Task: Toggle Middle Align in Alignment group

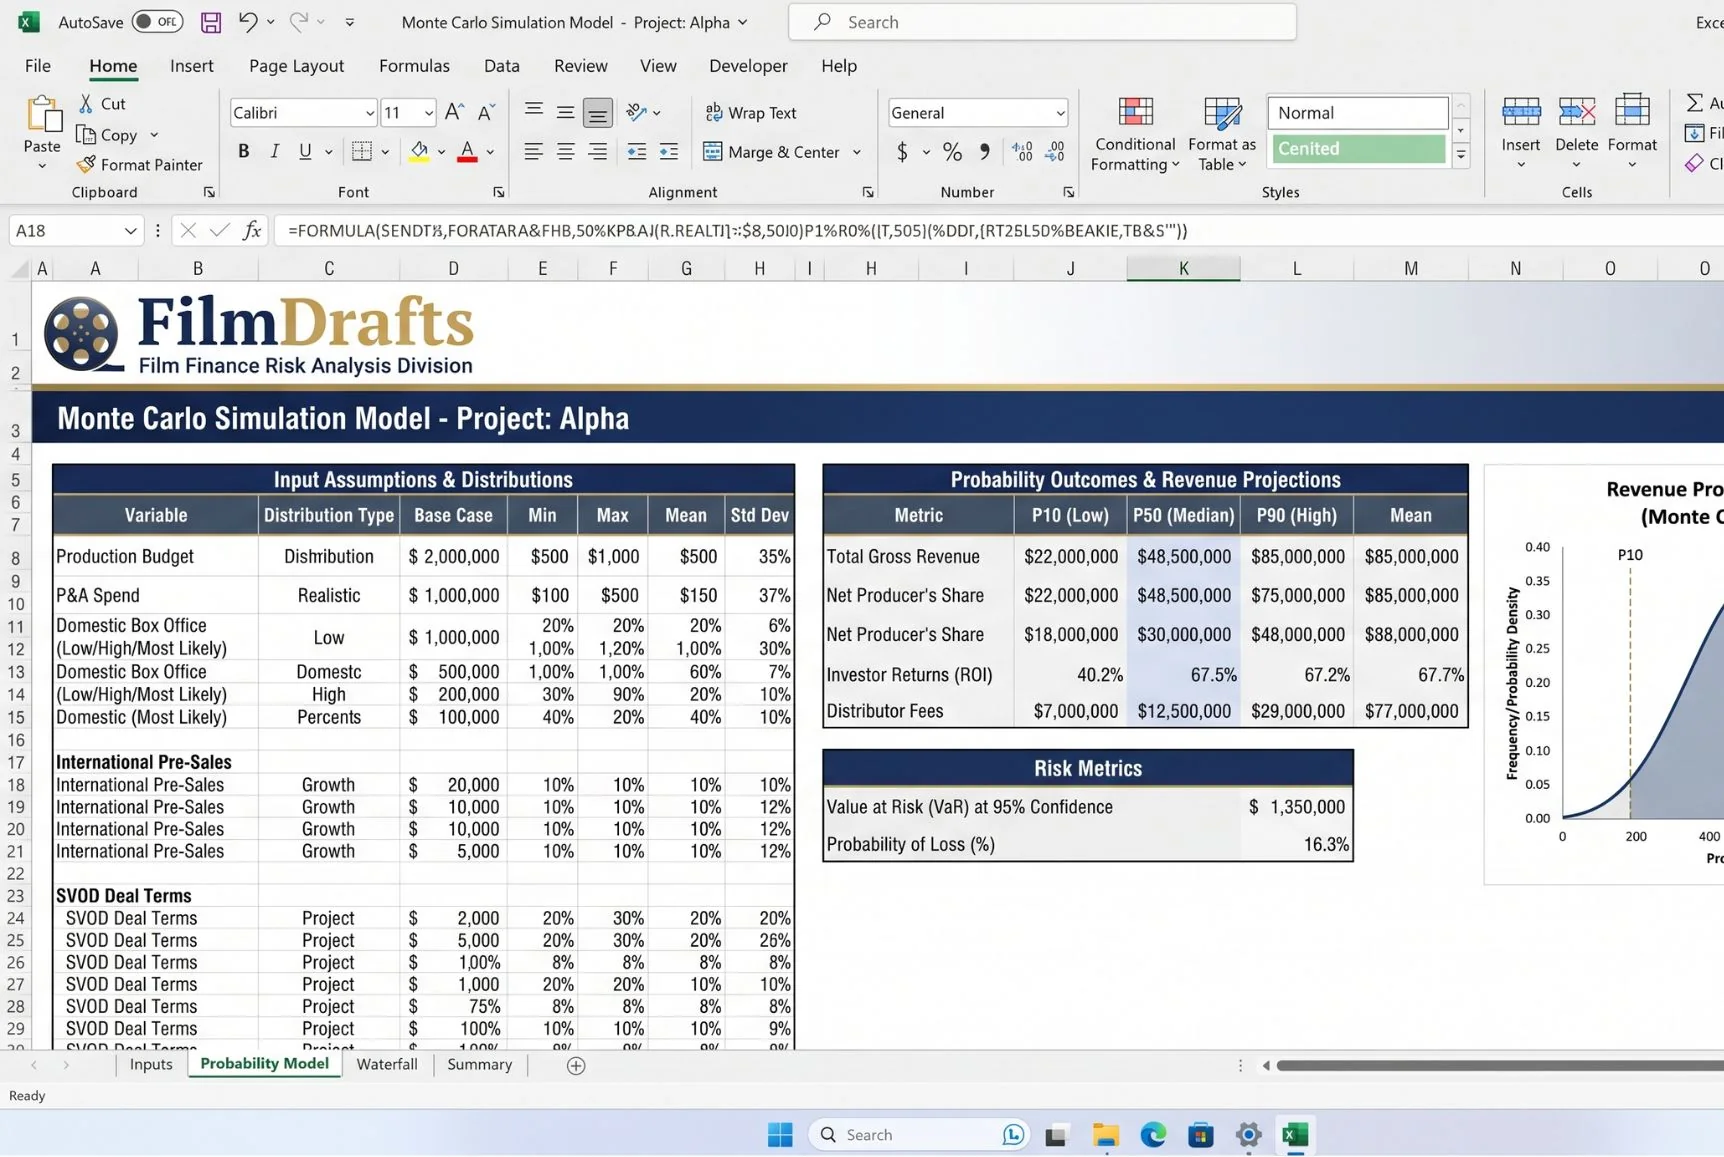Action: click(565, 112)
